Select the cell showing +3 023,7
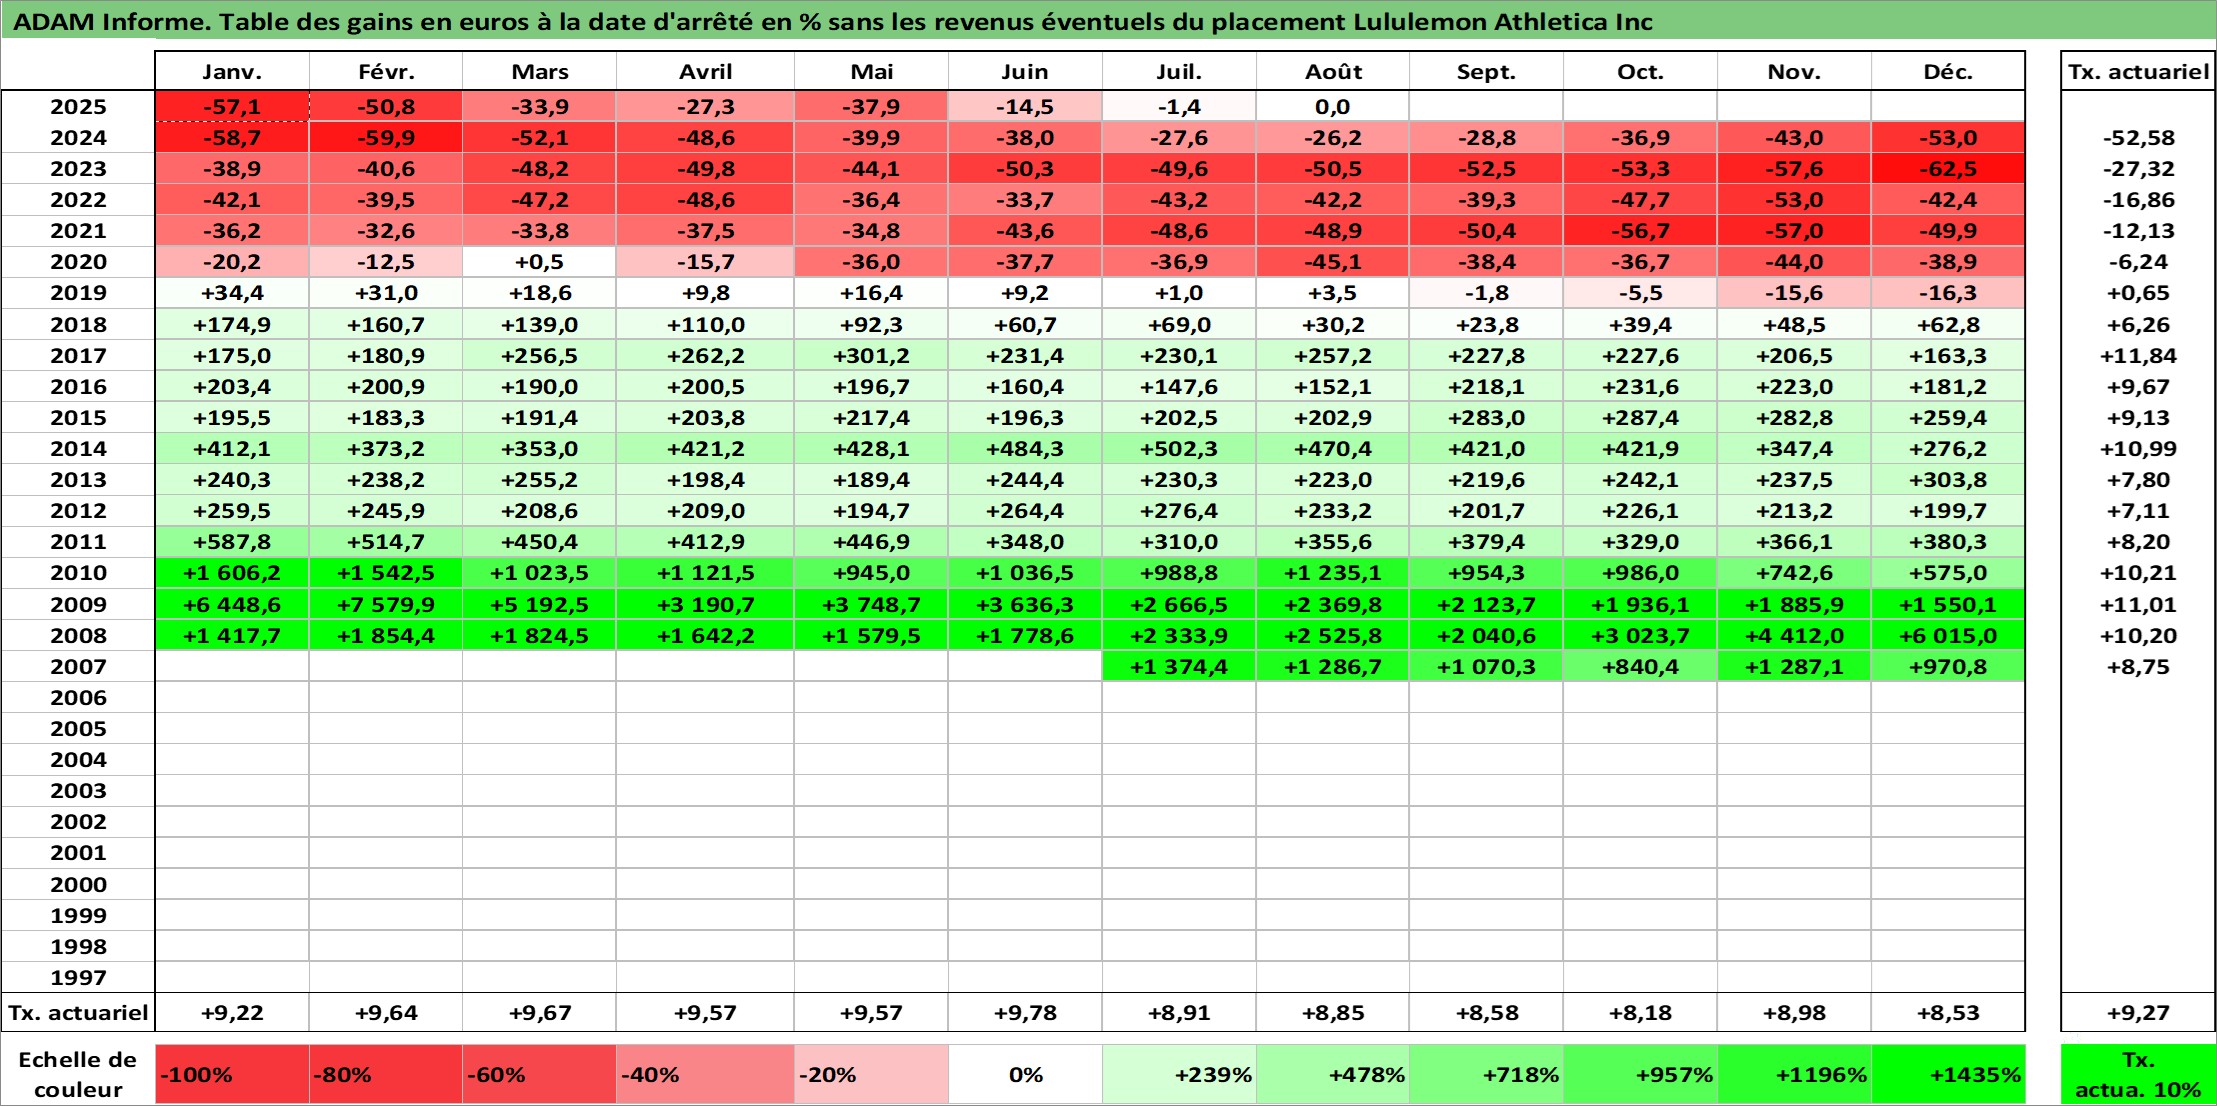This screenshot has height=1106, width=2217. coord(1640,636)
